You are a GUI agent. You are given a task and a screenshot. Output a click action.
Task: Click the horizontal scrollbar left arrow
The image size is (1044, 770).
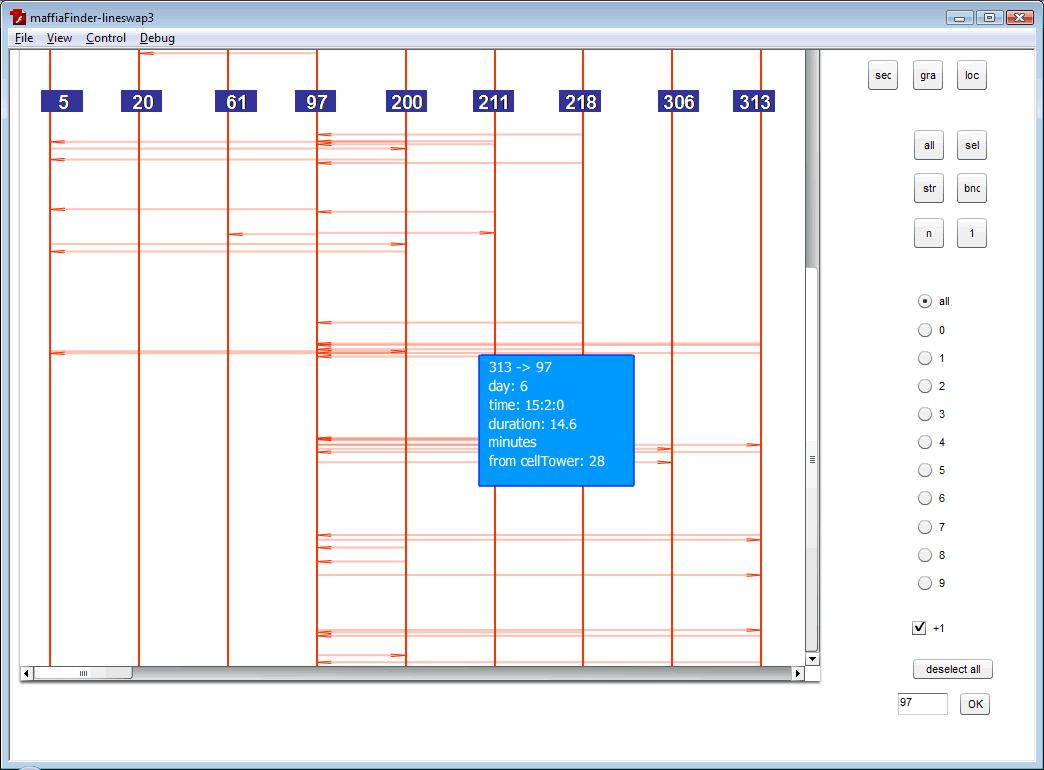pyautogui.click(x=27, y=673)
